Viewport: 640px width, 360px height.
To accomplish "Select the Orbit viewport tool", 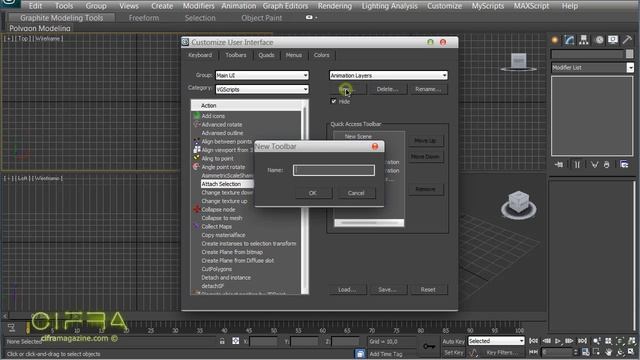I will tap(620, 352).
